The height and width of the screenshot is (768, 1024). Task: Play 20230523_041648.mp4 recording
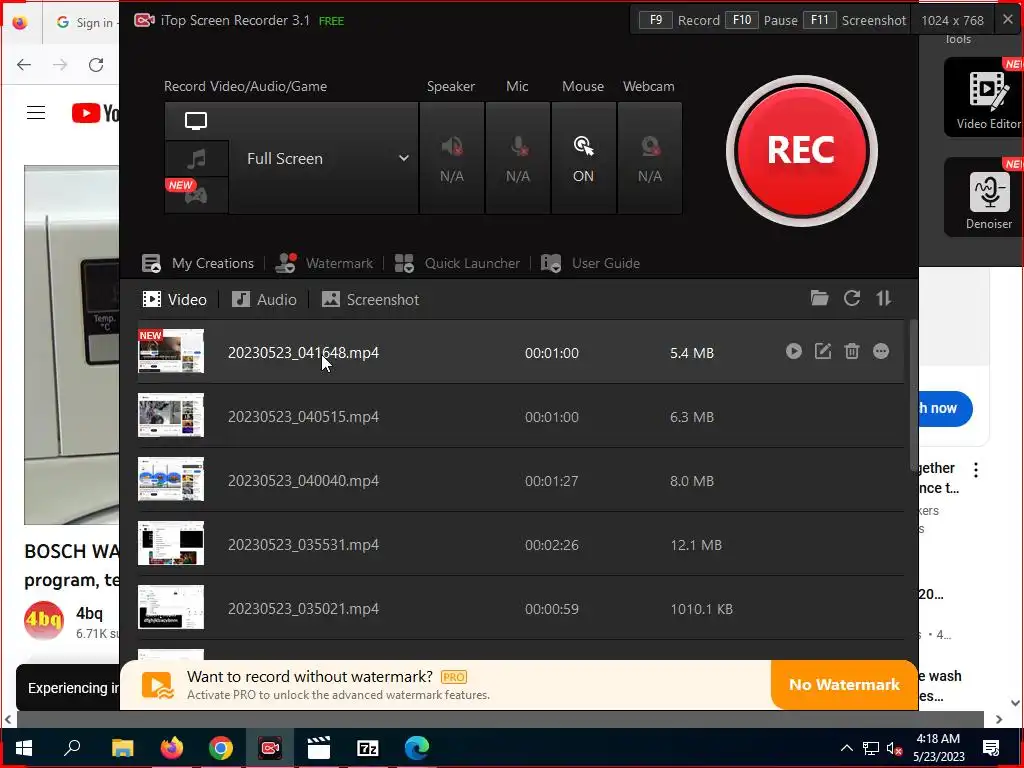pyautogui.click(x=794, y=351)
